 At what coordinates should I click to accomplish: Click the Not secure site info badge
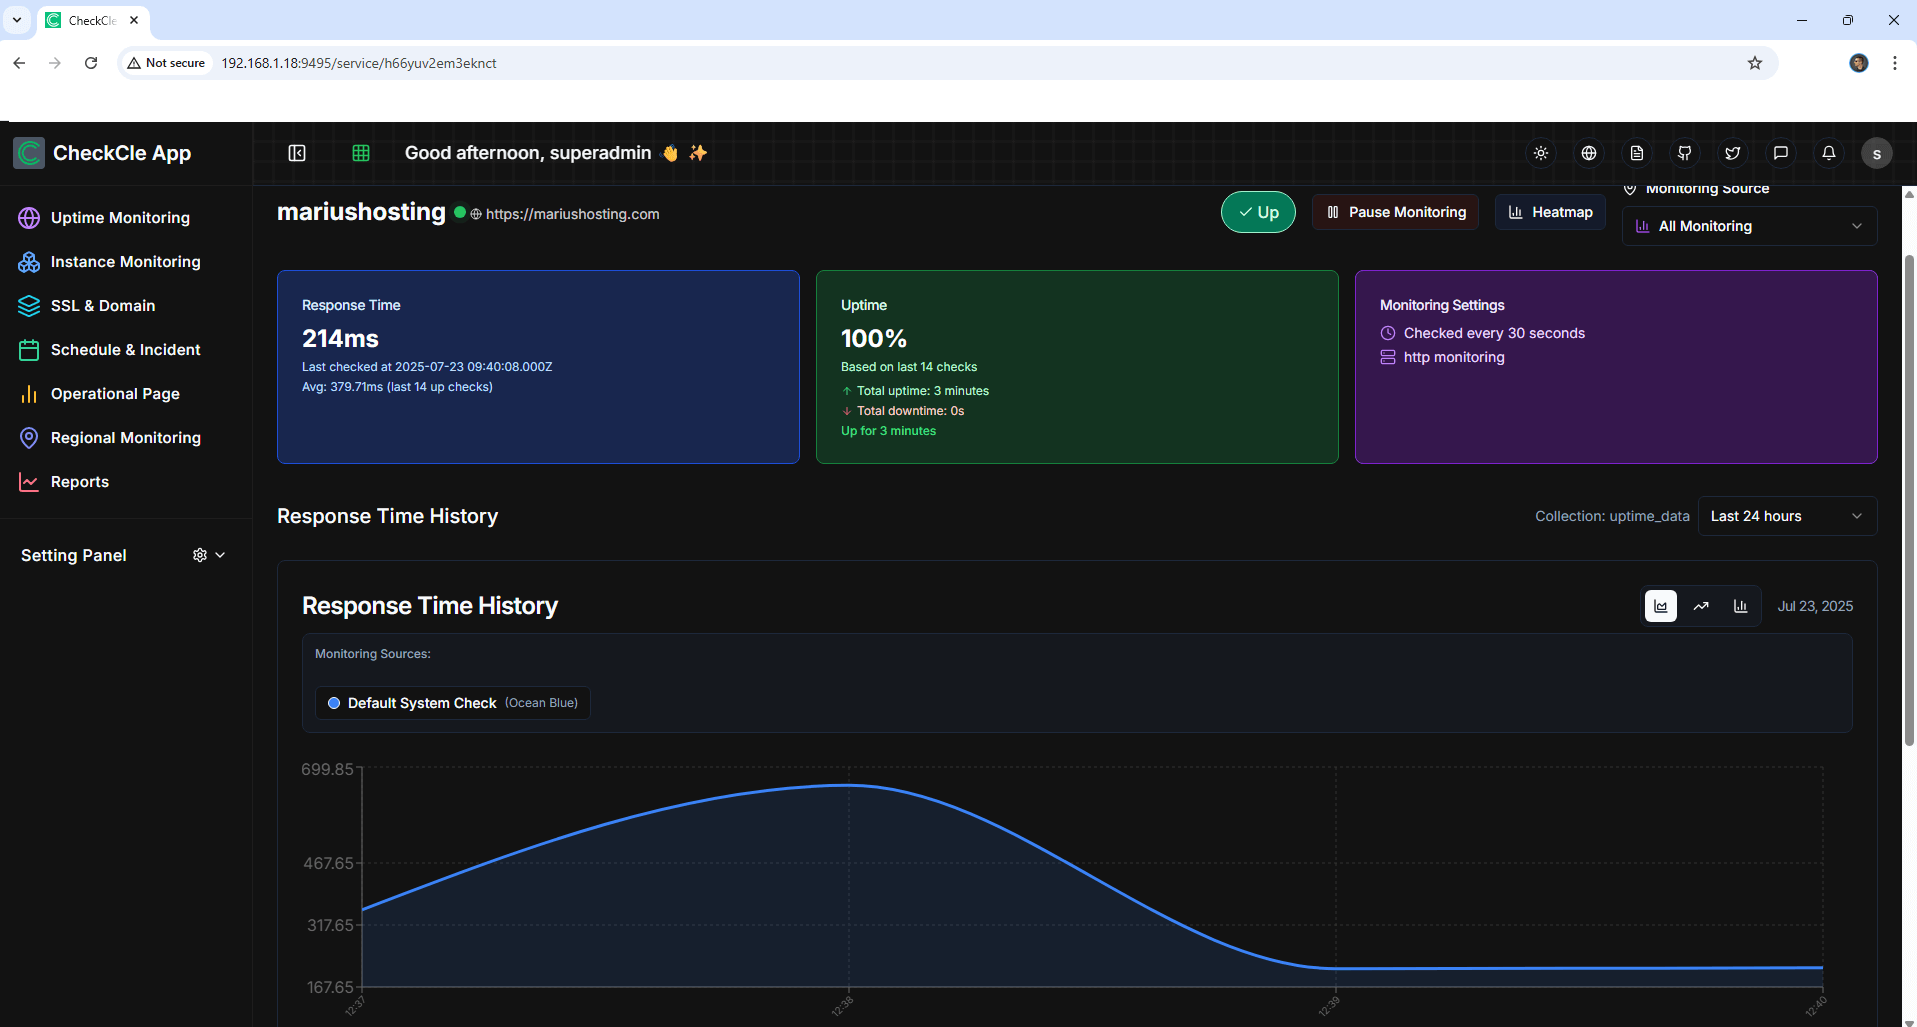(x=166, y=63)
